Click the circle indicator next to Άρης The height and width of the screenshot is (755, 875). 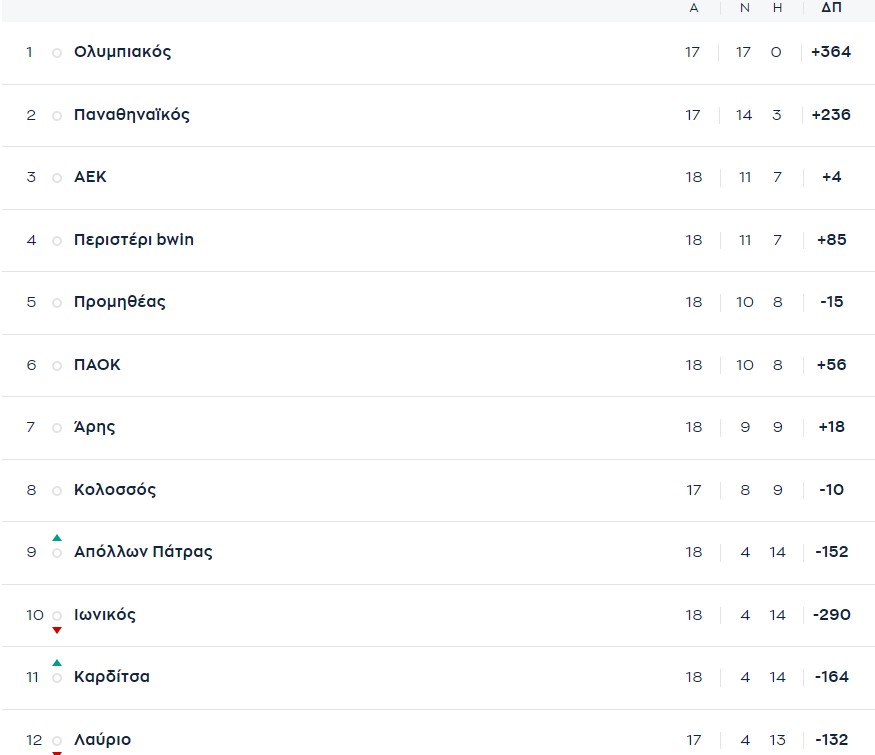click(x=57, y=428)
